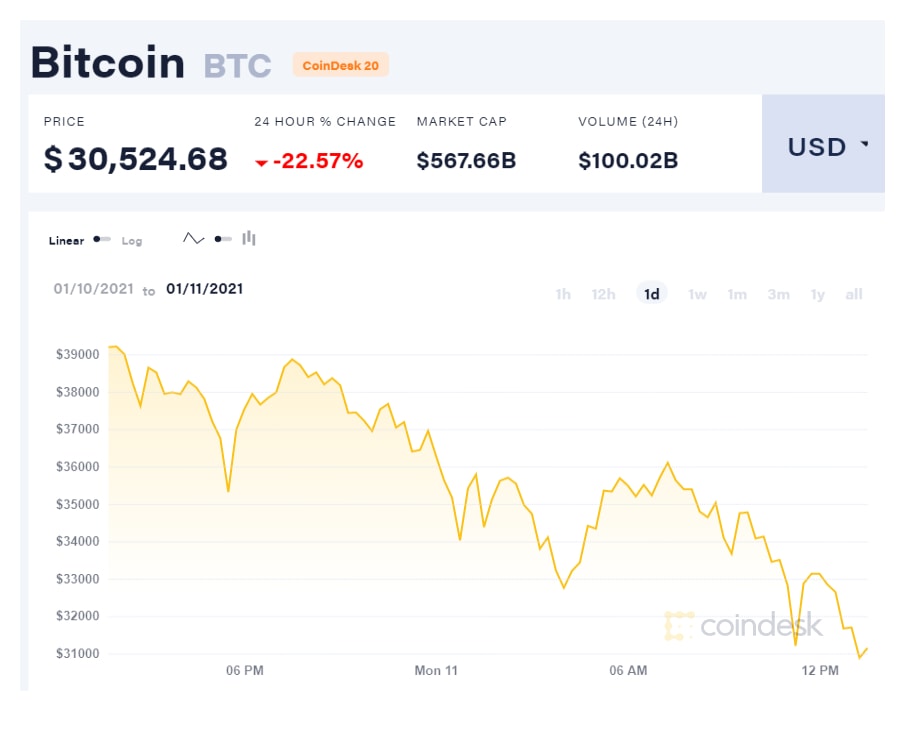The width and height of the screenshot is (905, 751).
Task: Switch chart scale to Log
Action: (x=131, y=240)
